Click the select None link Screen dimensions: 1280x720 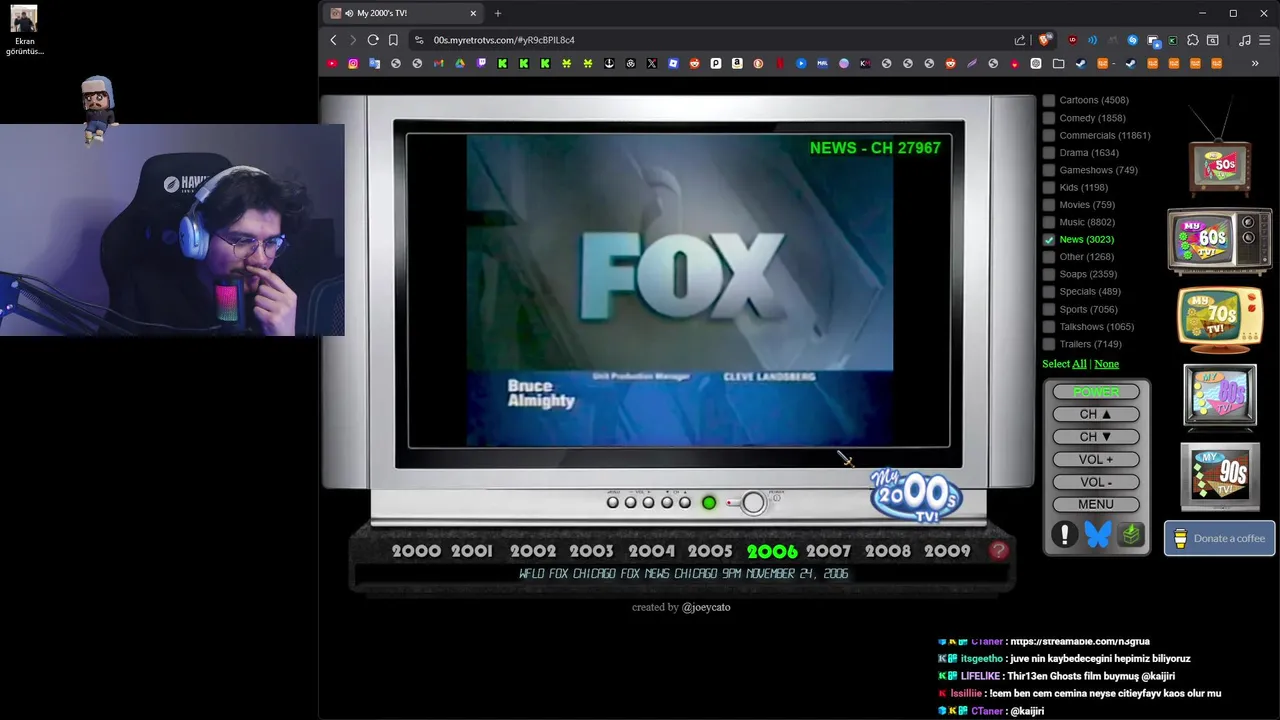click(x=1106, y=364)
